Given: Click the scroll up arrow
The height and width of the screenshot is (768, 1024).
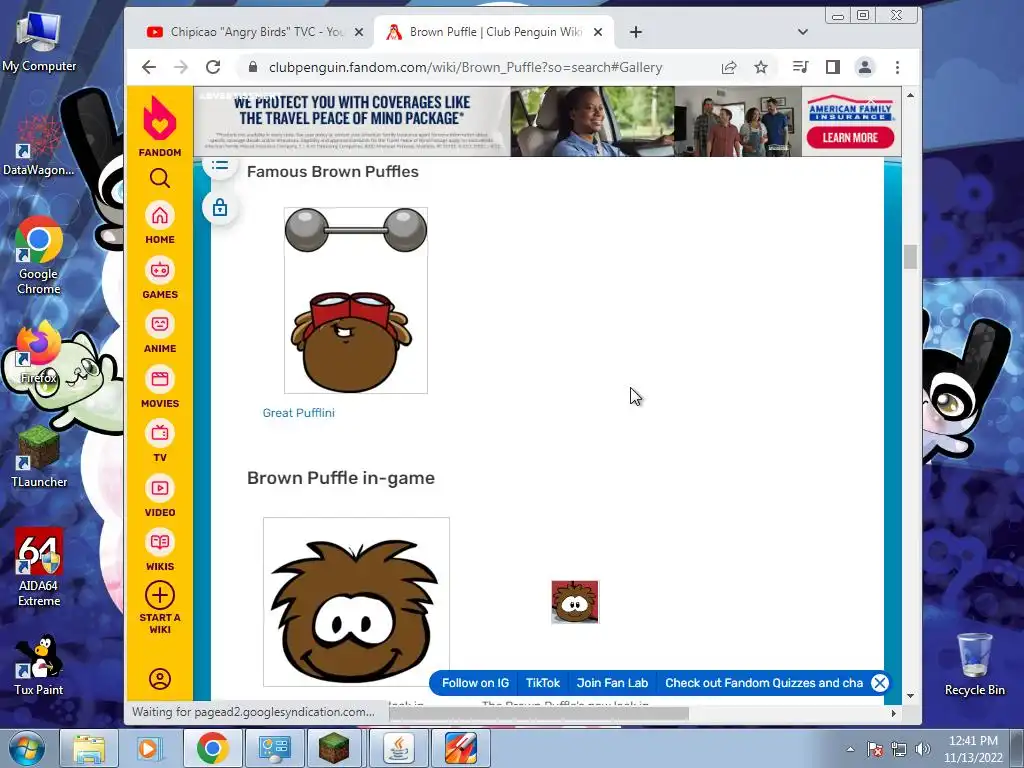Looking at the screenshot, I should (x=910, y=95).
